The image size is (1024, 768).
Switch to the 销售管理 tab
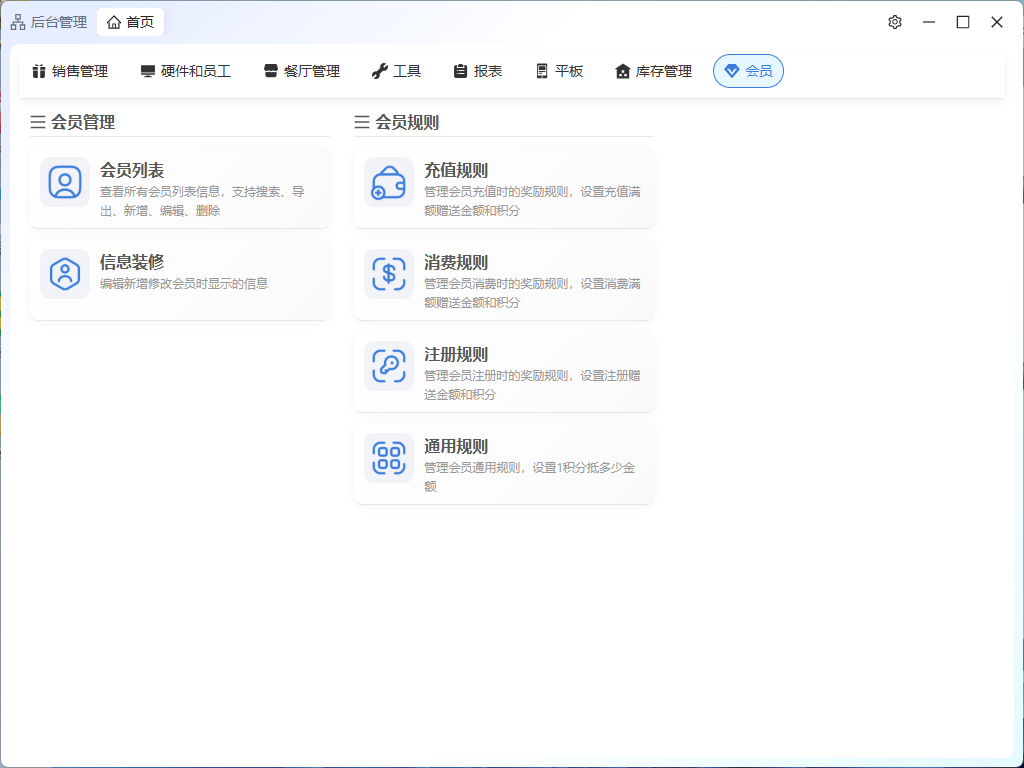click(x=69, y=71)
